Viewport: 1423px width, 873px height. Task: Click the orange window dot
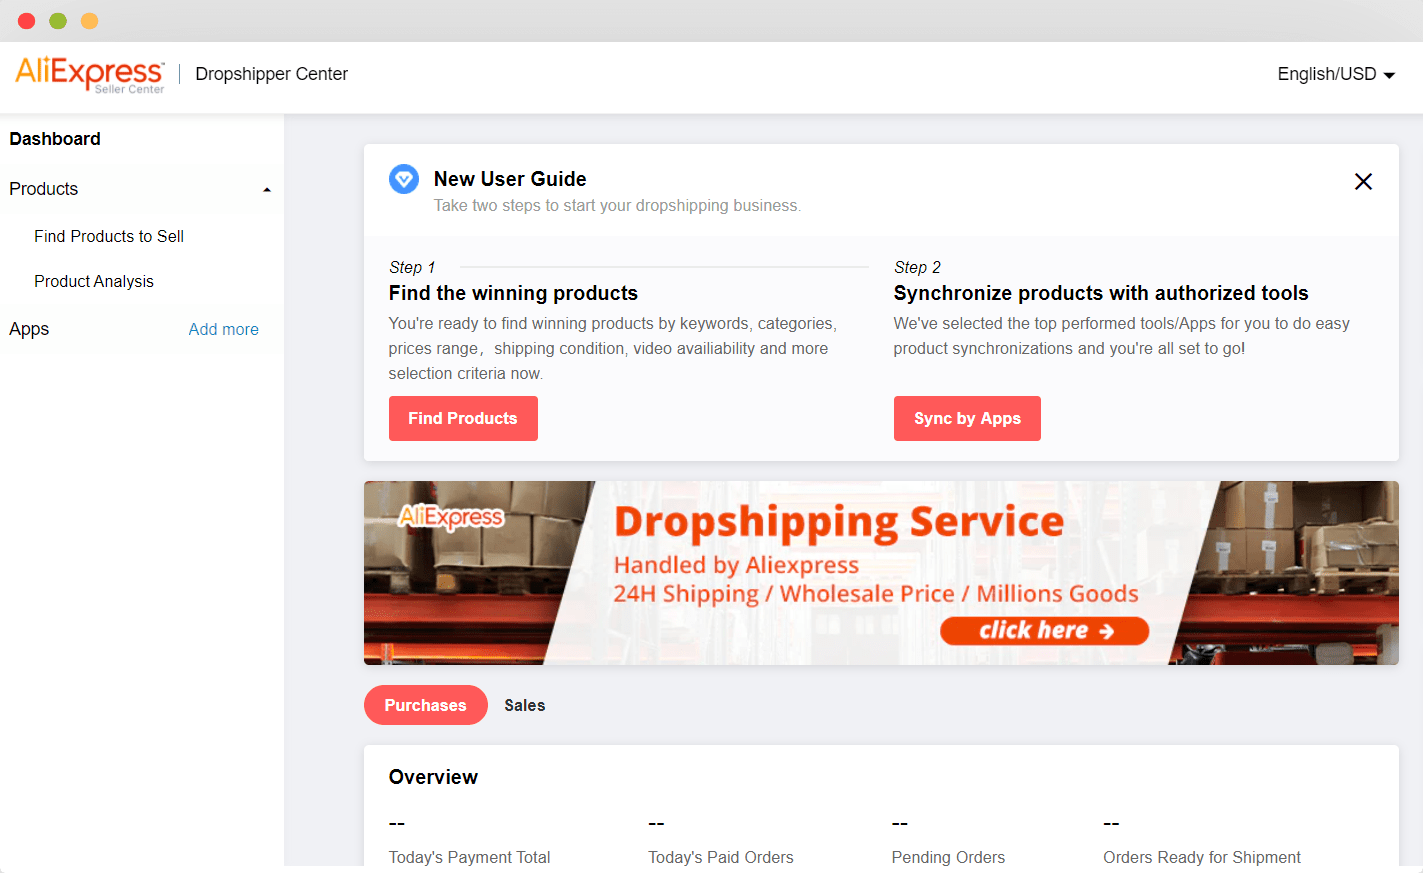89,21
